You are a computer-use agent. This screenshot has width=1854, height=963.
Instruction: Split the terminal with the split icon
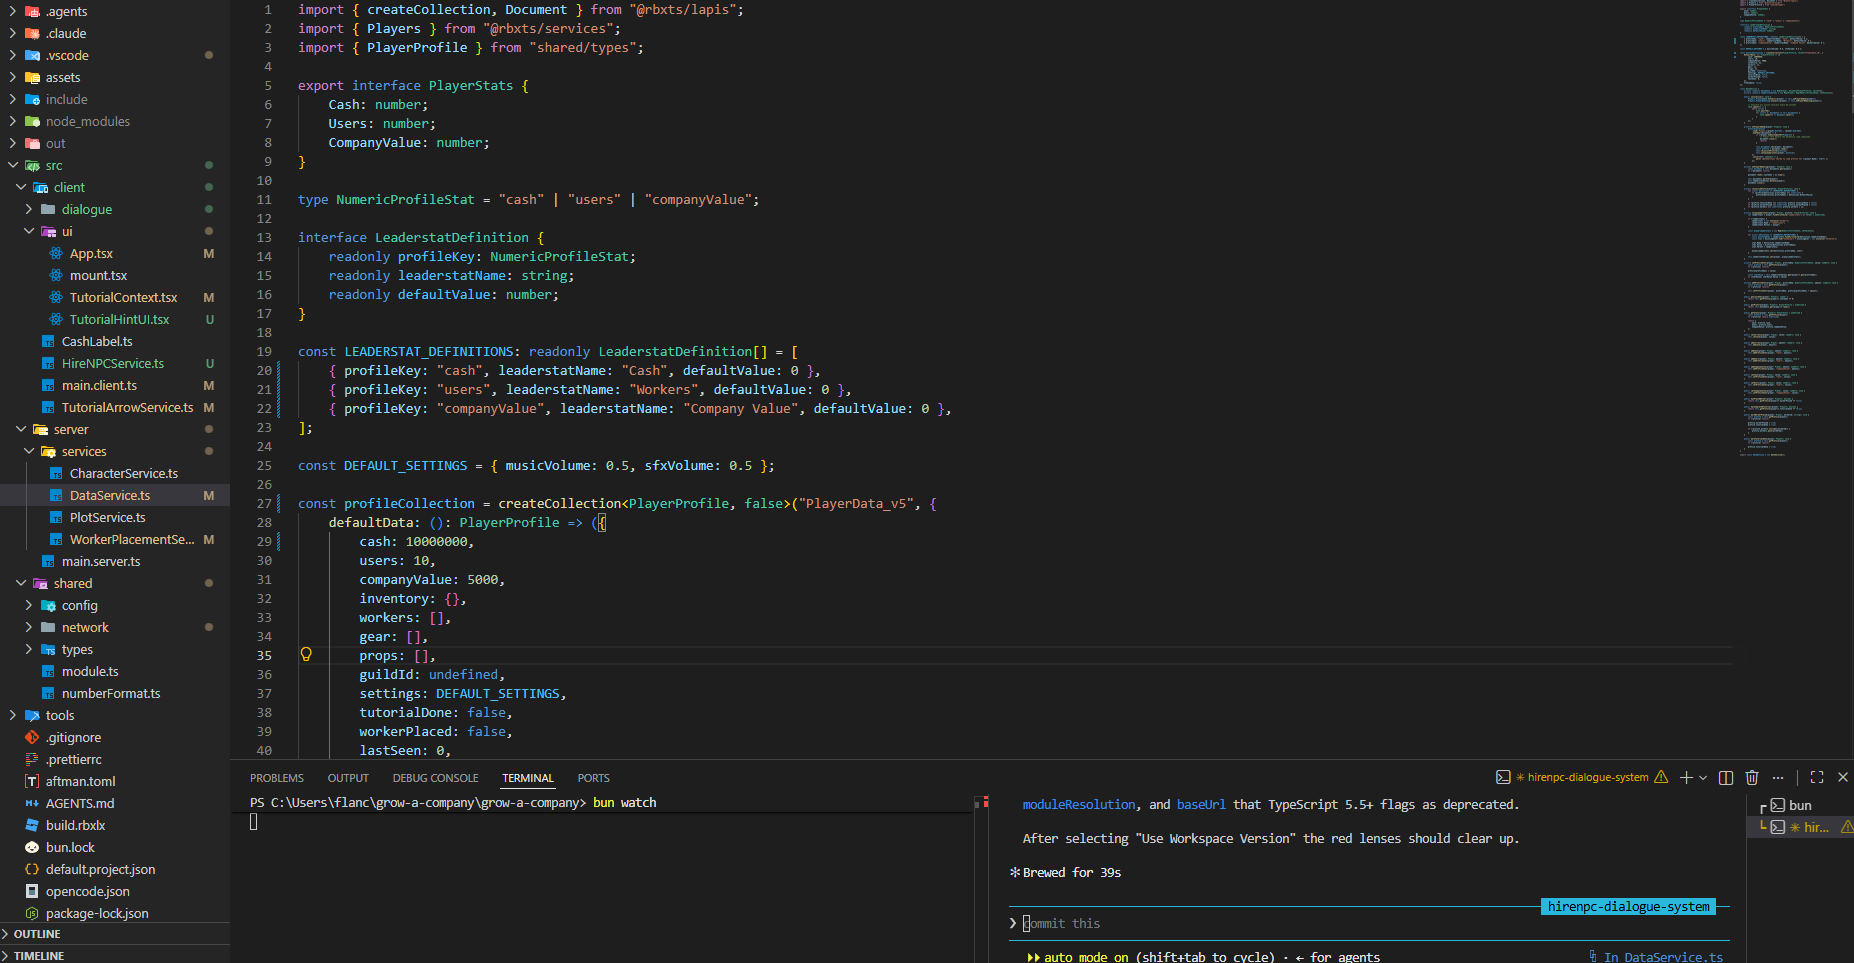[x=1726, y=777]
